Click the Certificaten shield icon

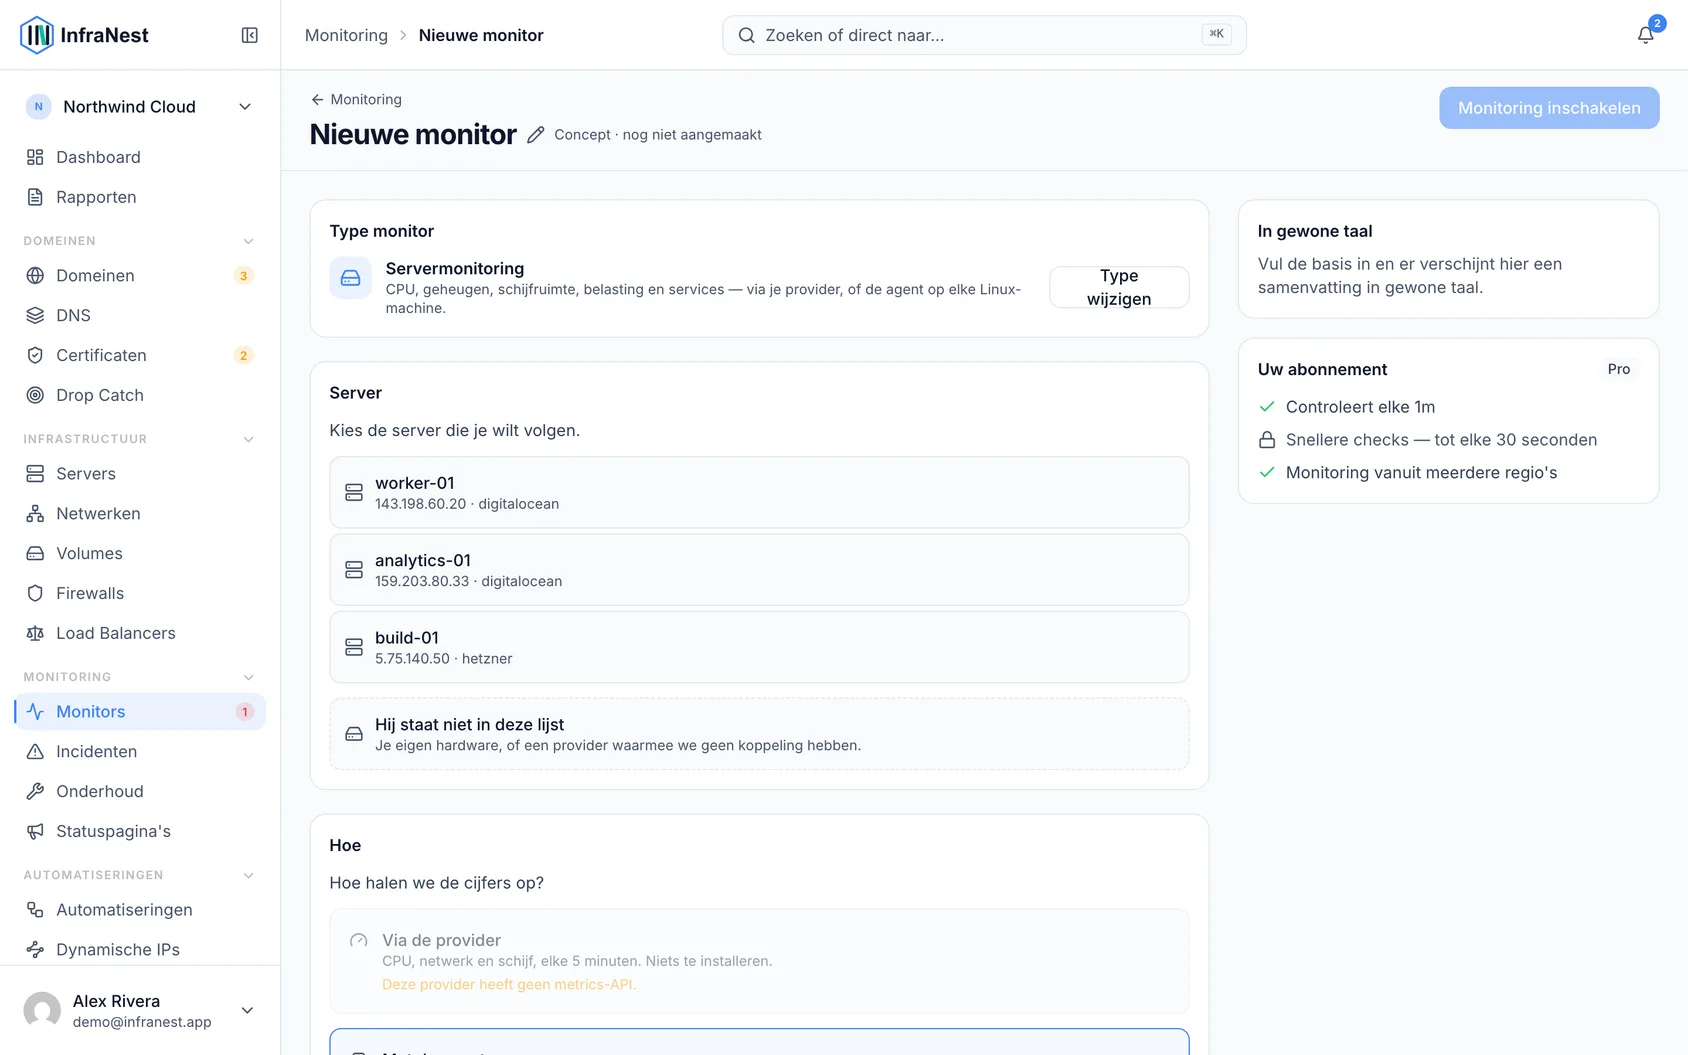[x=35, y=355]
